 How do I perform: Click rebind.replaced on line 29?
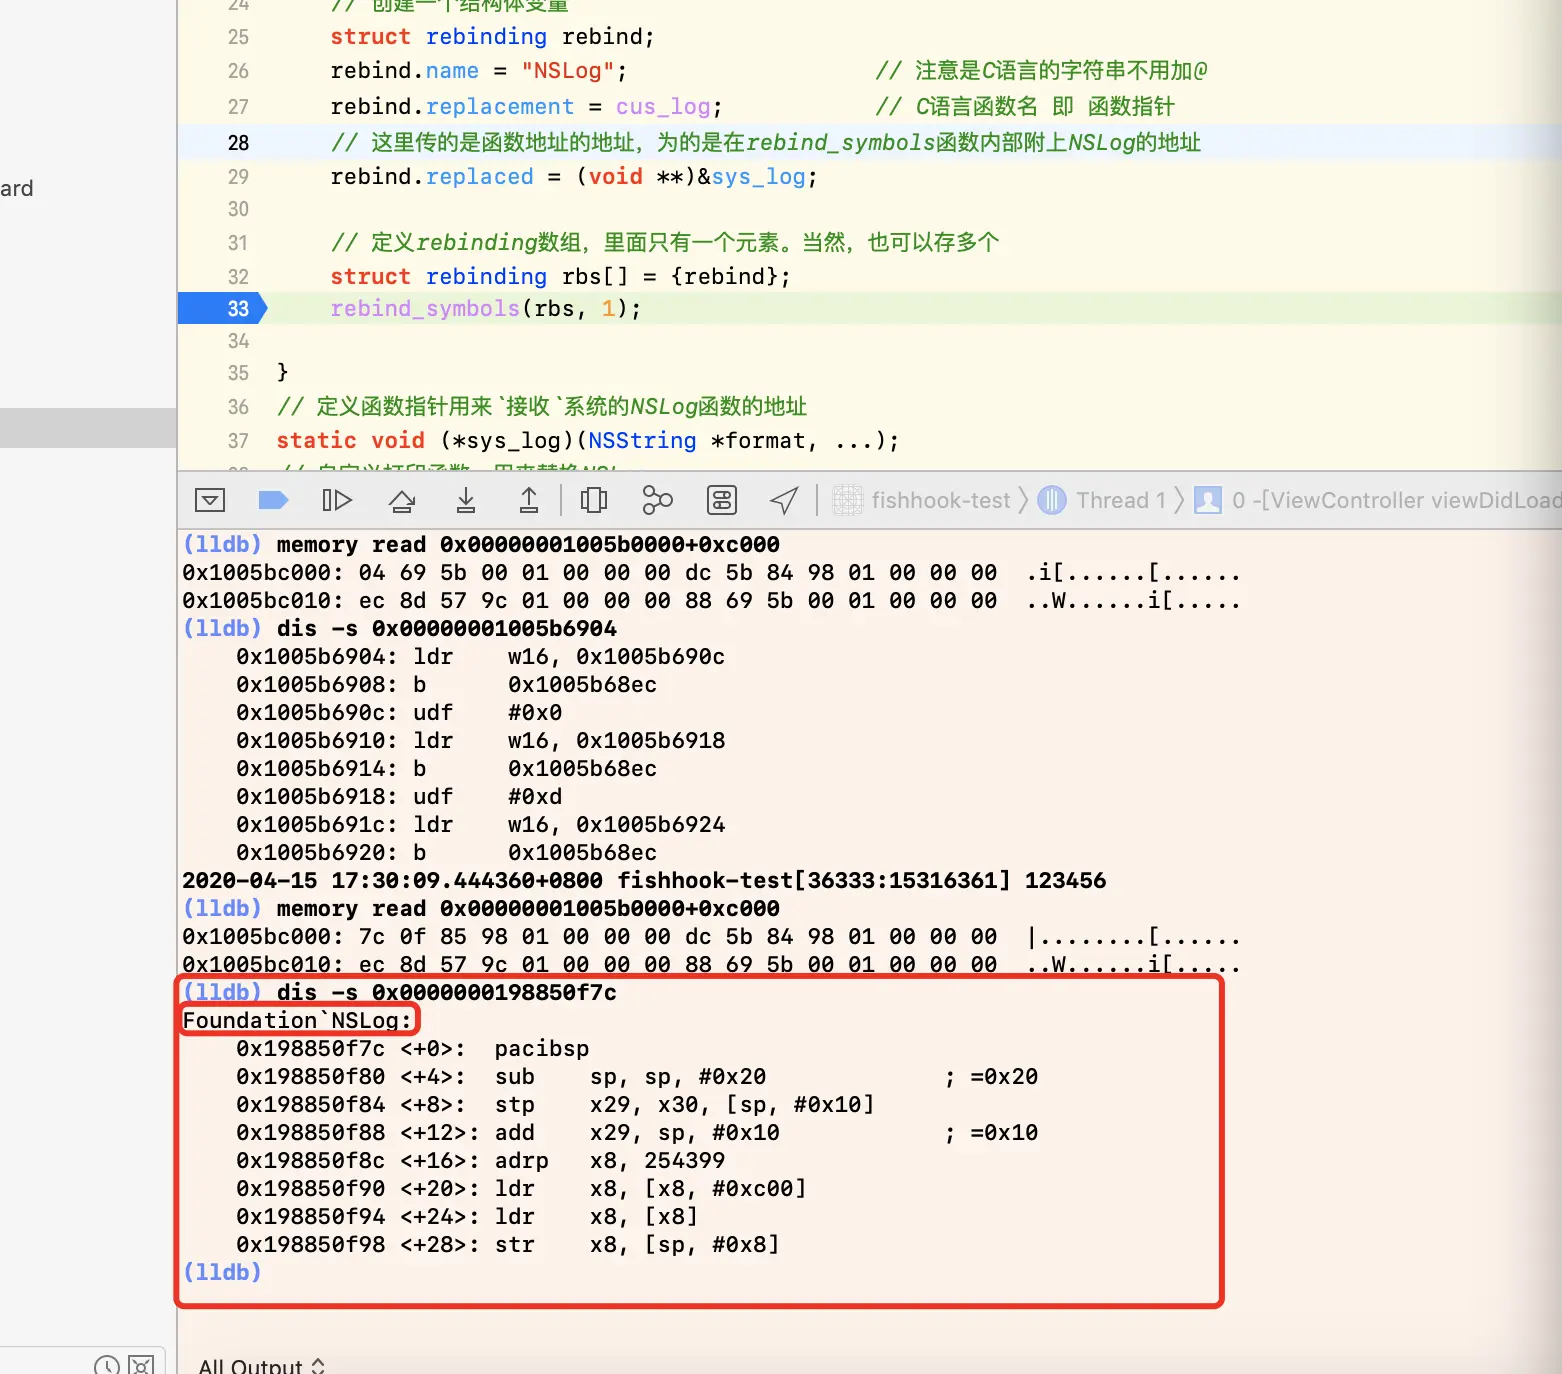click(x=432, y=177)
